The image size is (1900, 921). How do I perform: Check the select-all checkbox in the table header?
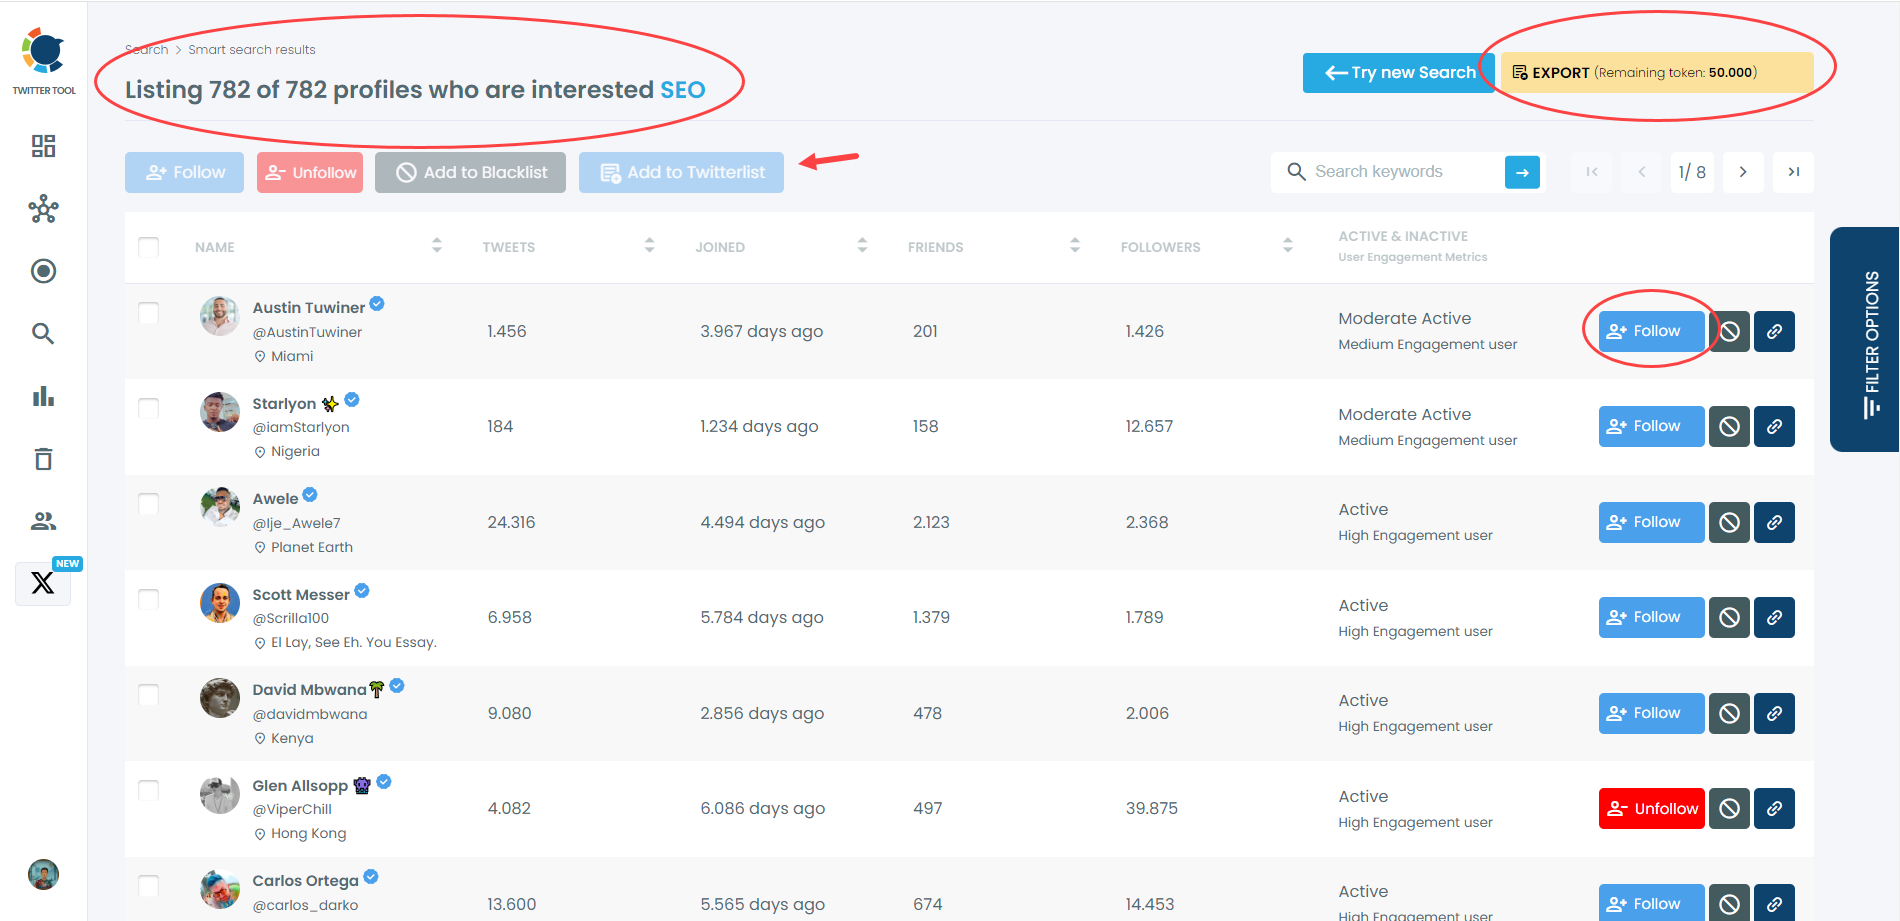click(148, 246)
